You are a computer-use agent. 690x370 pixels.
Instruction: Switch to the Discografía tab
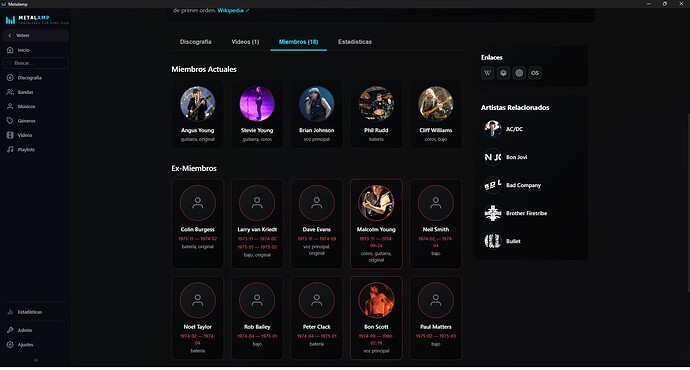coord(195,42)
